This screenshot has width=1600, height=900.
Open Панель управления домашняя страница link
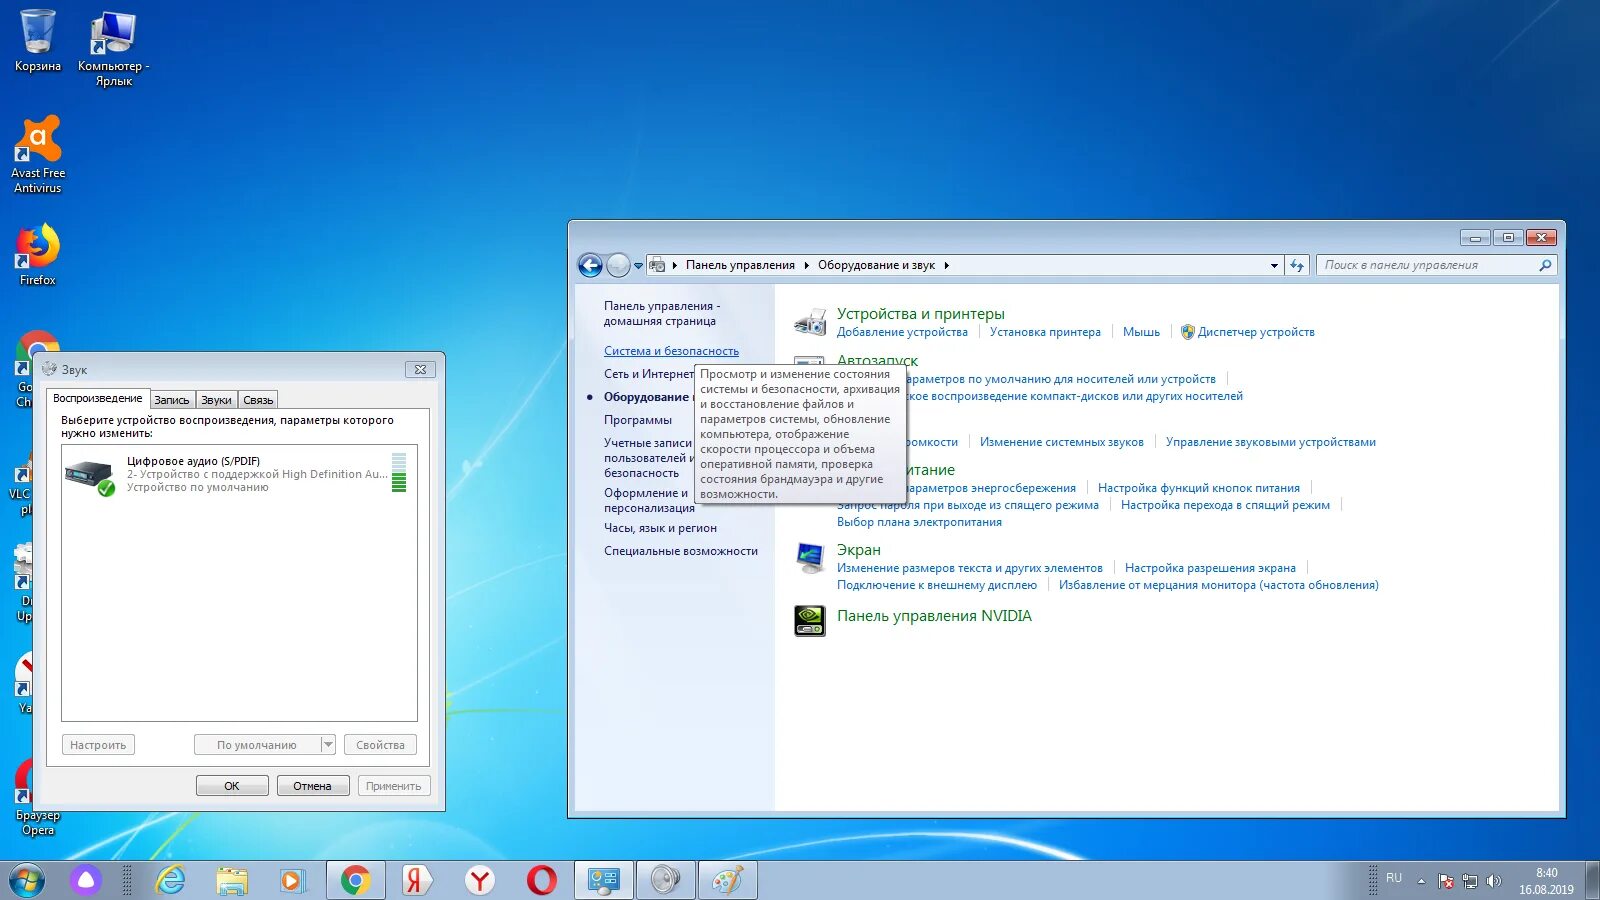pyautogui.click(x=661, y=314)
